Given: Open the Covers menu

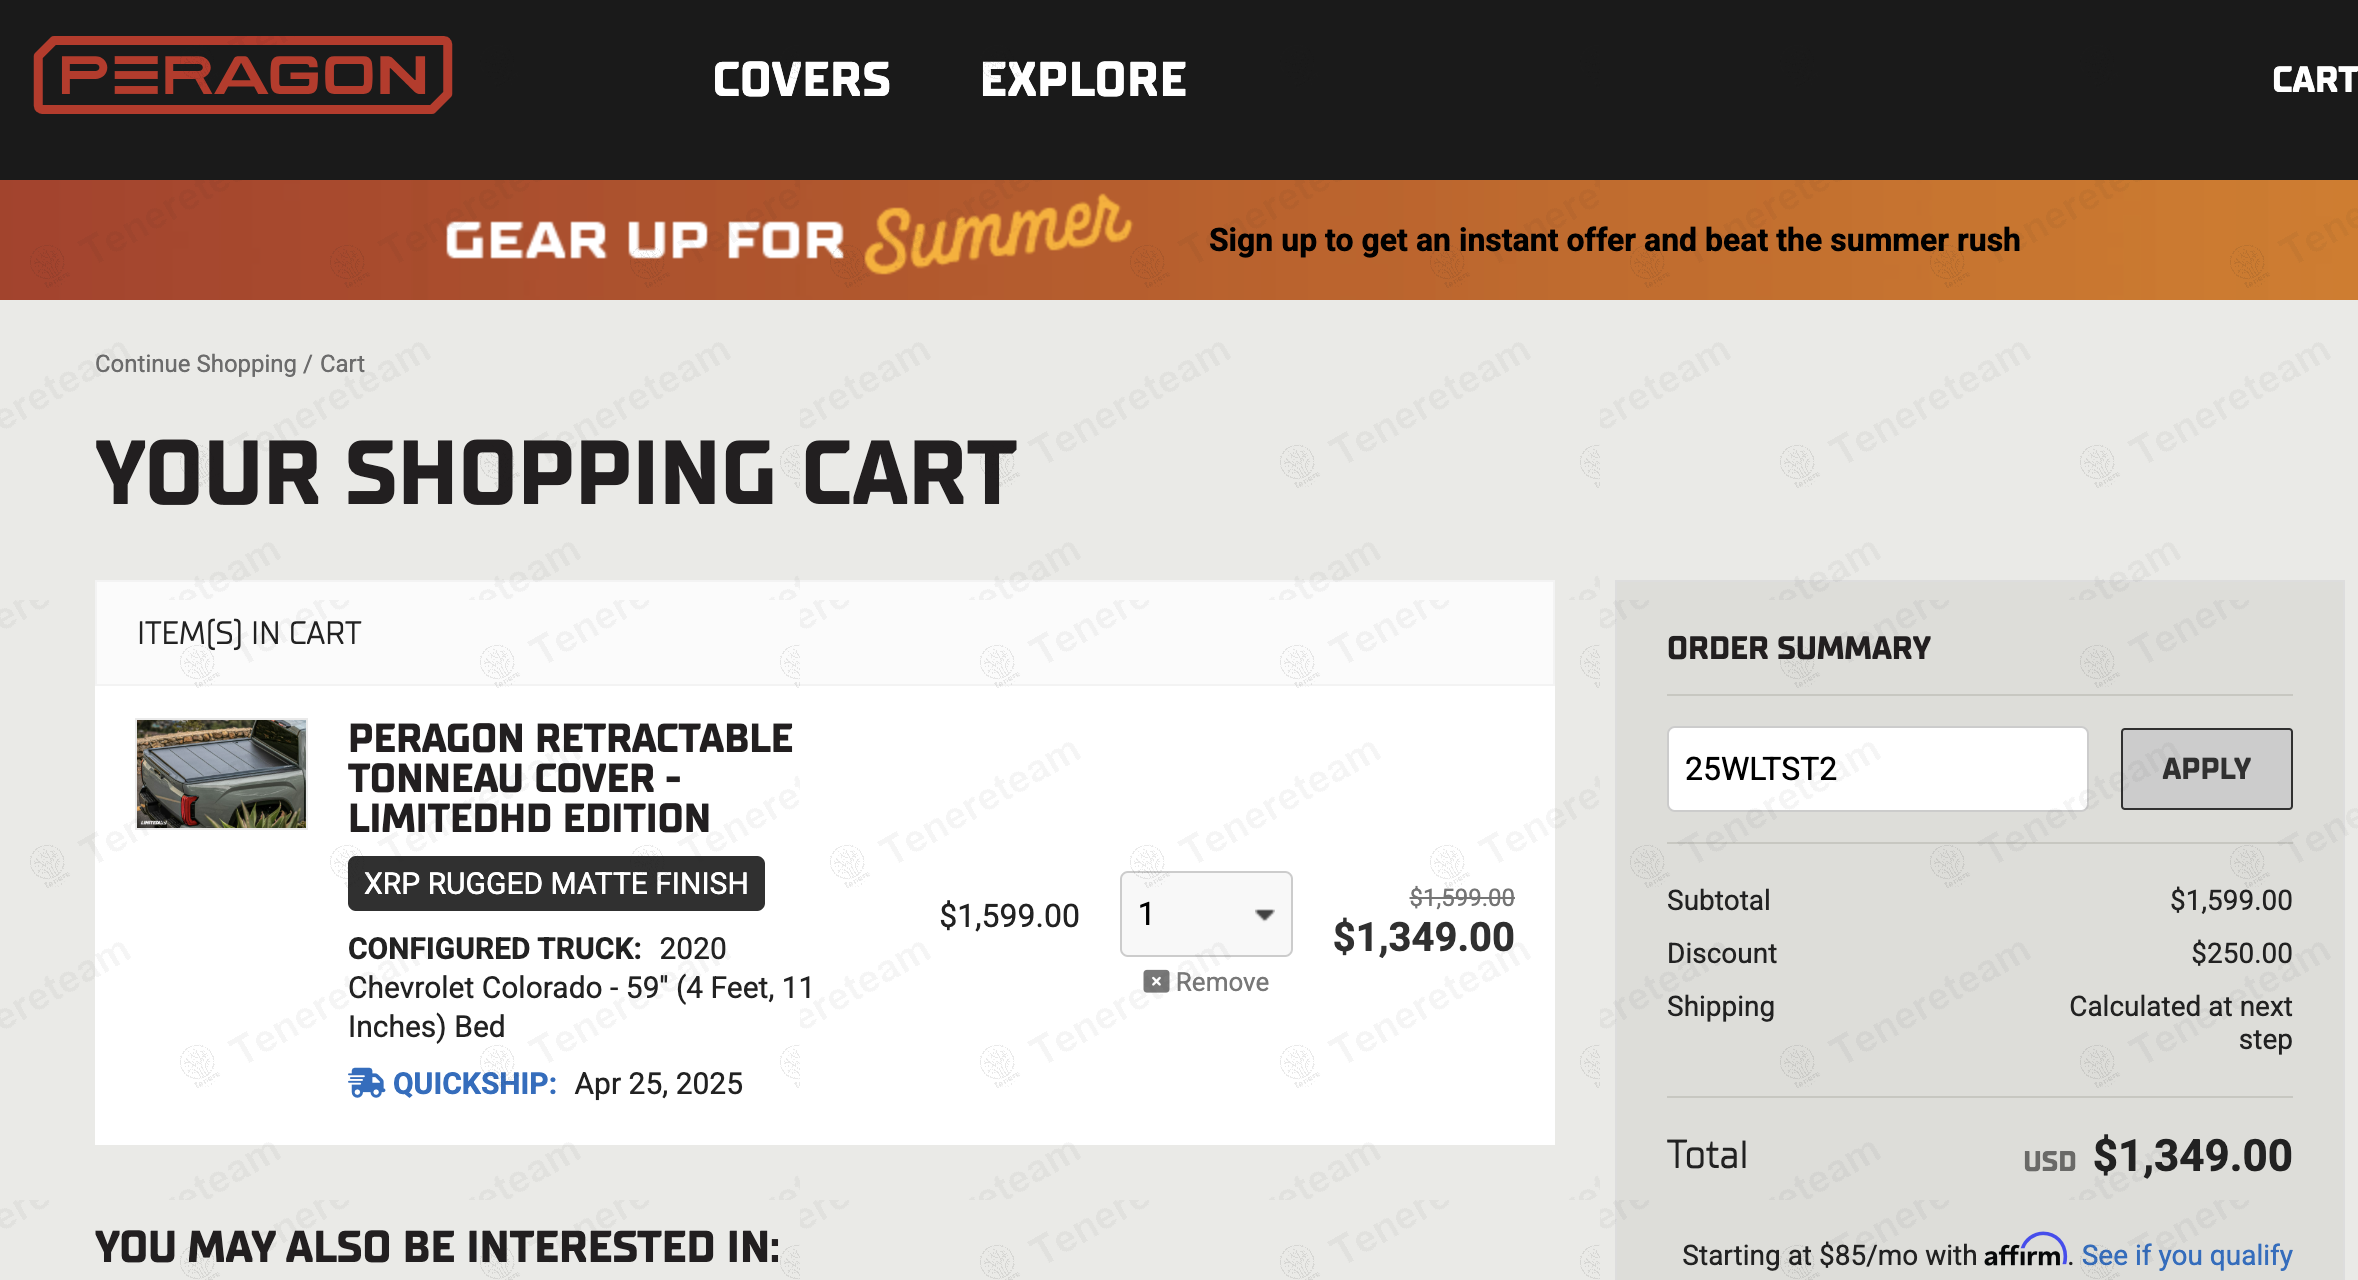Looking at the screenshot, I should 801,80.
